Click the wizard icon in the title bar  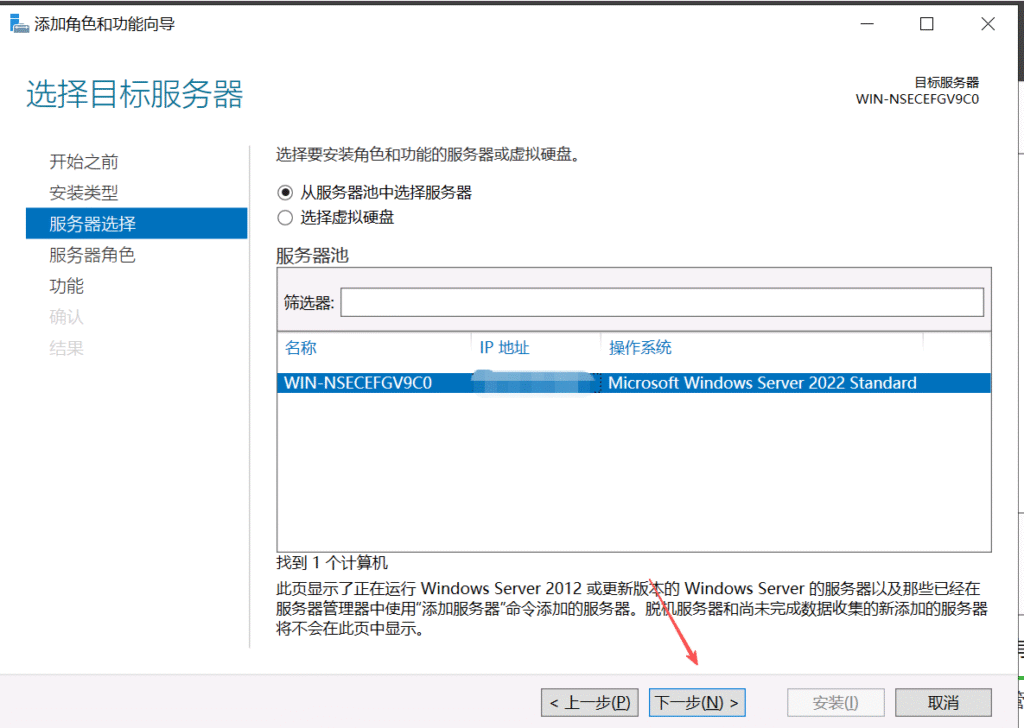[19, 24]
